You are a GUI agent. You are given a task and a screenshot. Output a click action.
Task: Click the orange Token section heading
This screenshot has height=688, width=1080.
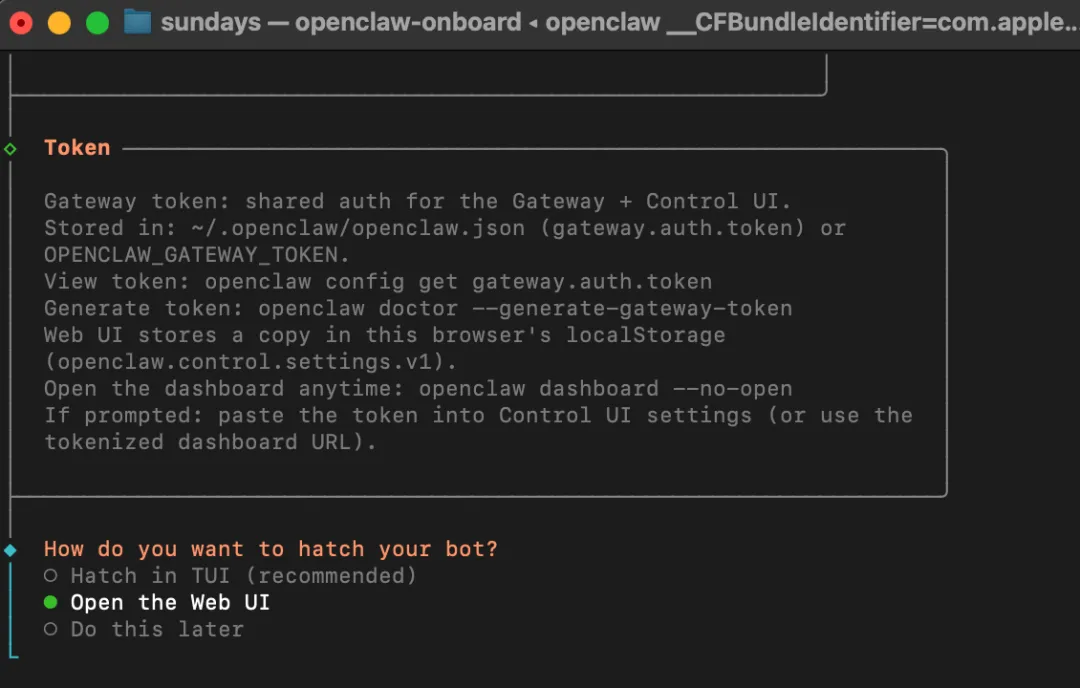coord(77,148)
